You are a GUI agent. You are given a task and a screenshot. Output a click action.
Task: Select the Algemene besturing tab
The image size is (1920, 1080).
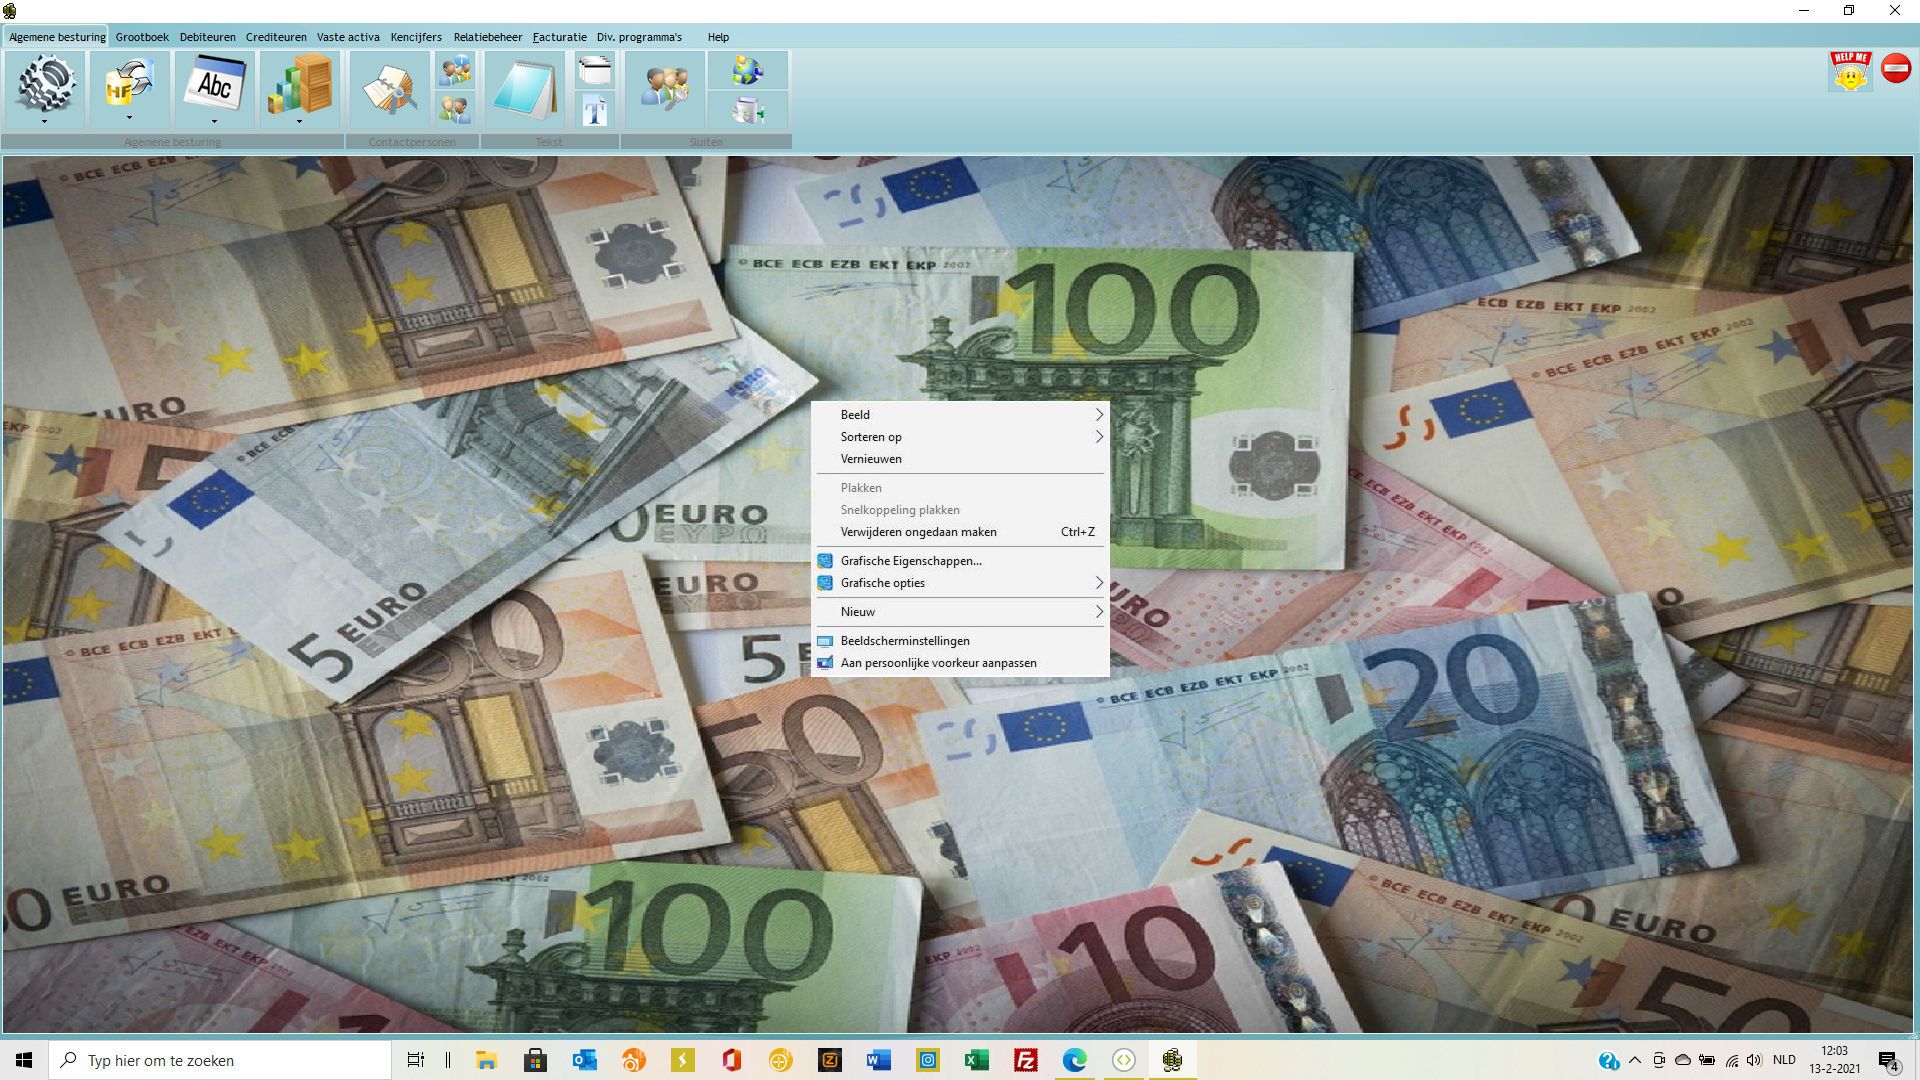coord(57,37)
